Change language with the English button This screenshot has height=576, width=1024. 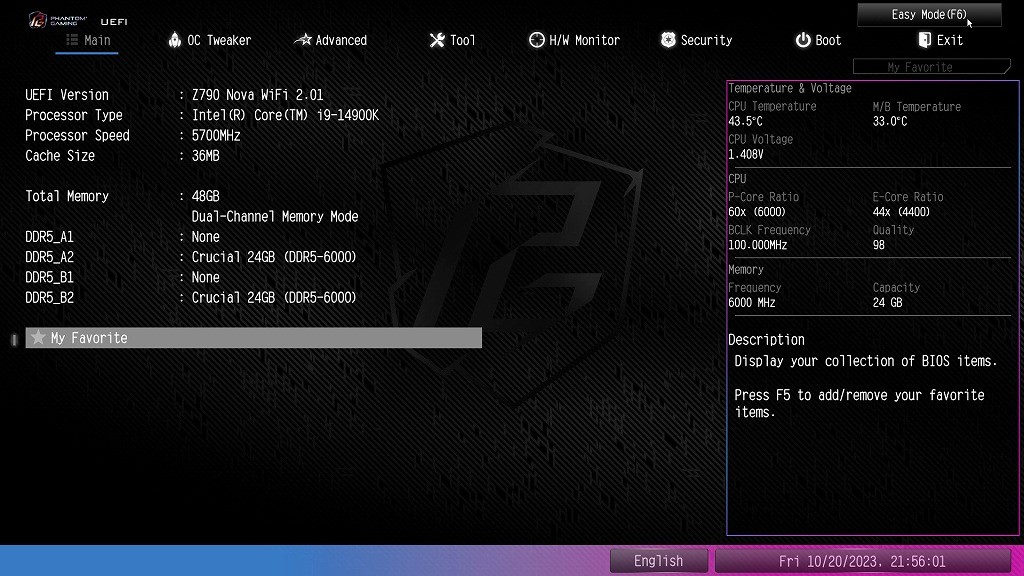tap(658, 560)
